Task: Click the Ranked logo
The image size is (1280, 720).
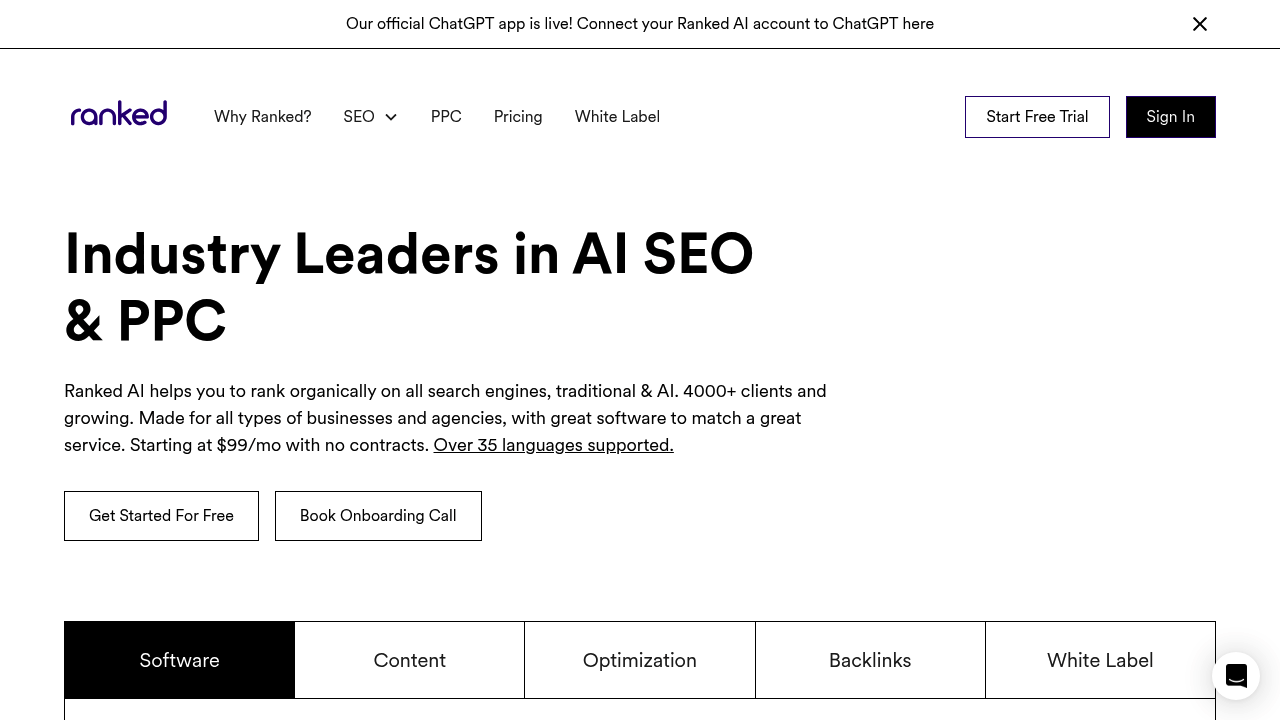Action: pos(119,114)
